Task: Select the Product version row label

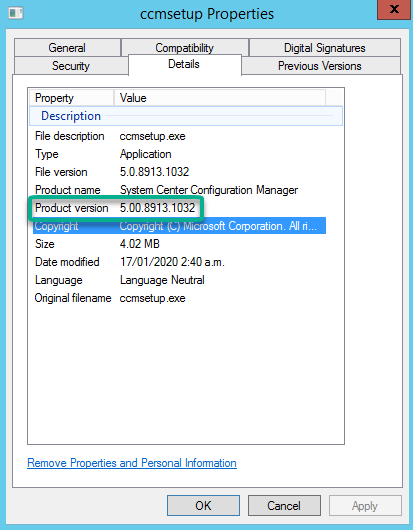Action: 72,208
